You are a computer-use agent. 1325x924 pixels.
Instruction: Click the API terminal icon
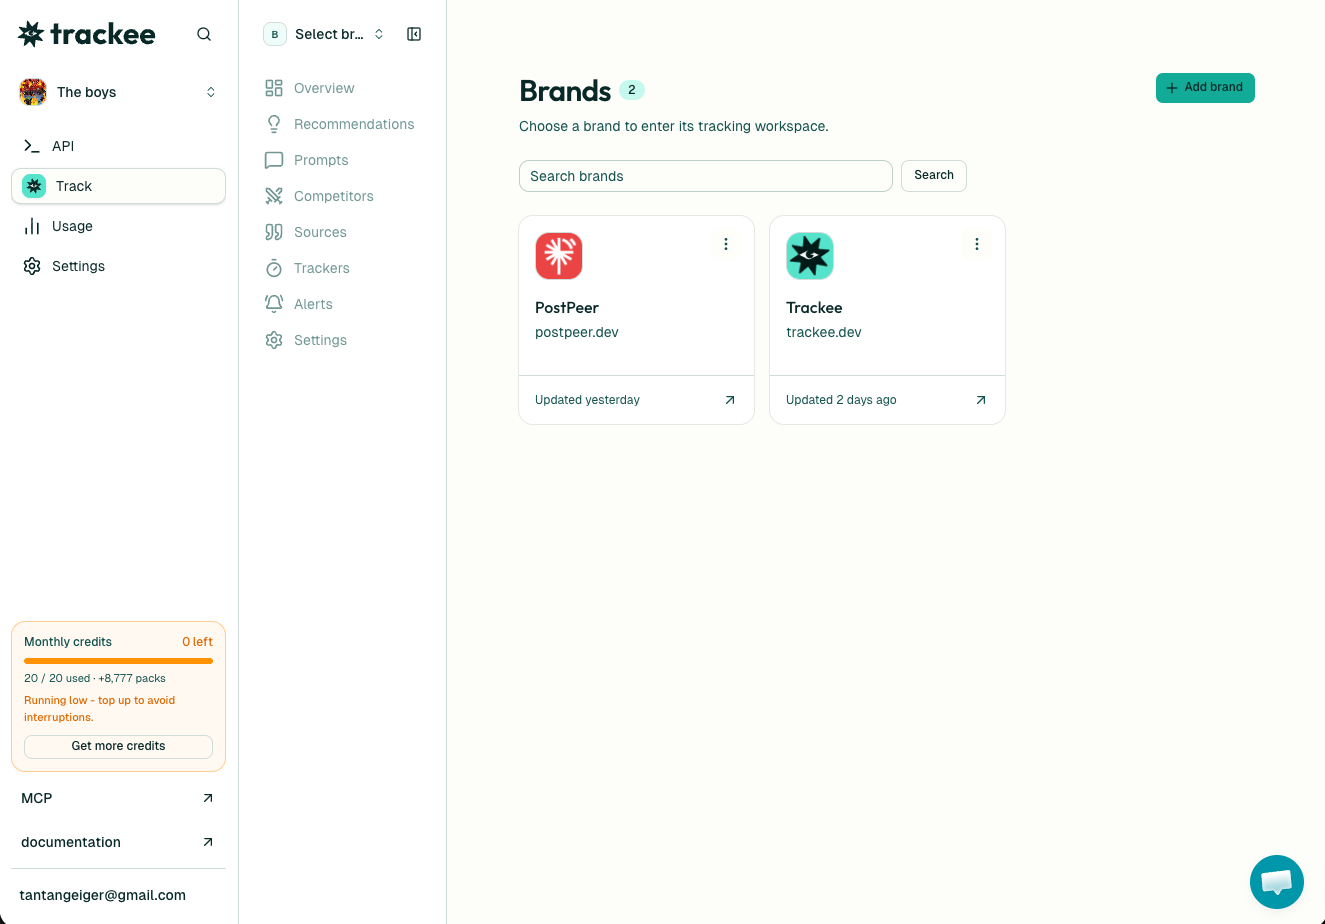pyautogui.click(x=32, y=146)
